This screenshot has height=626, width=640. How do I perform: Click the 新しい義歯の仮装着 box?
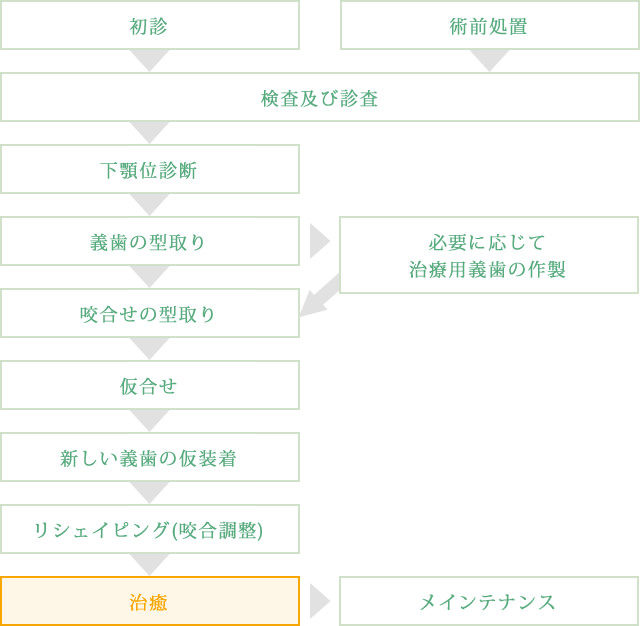(x=150, y=457)
